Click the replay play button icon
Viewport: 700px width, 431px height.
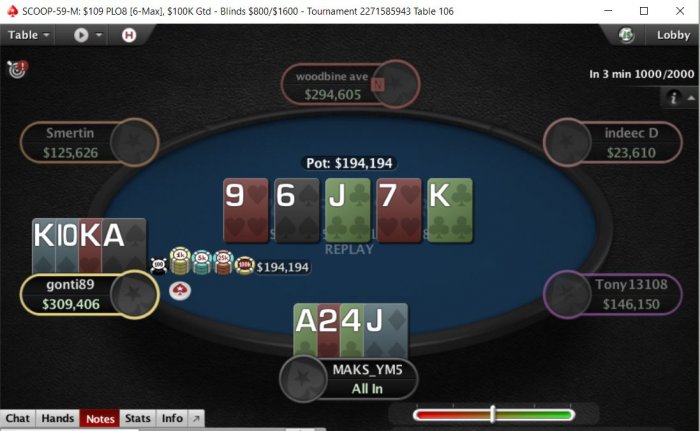[81, 35]
